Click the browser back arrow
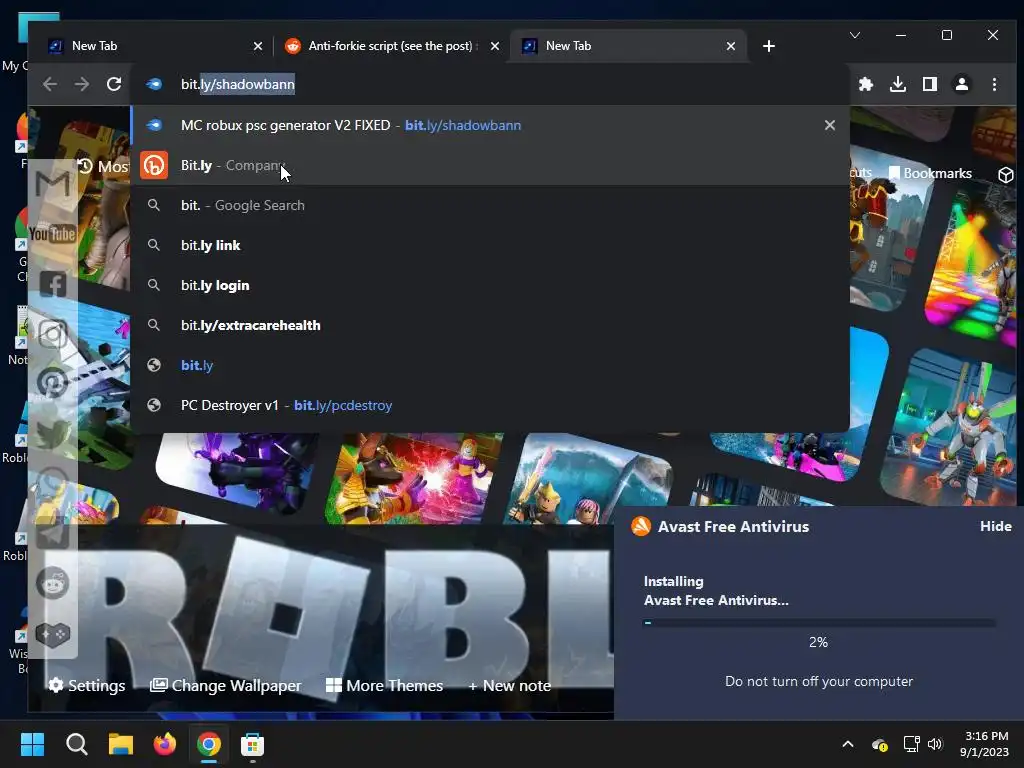Screen dimensions: 1024x768 click(50, 84)
